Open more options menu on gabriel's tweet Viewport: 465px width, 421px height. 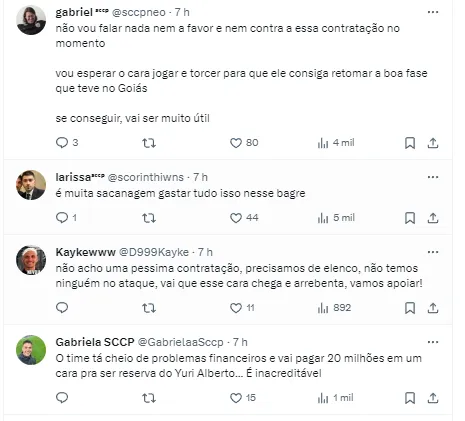pyautogui.click(x=433, y=12)
